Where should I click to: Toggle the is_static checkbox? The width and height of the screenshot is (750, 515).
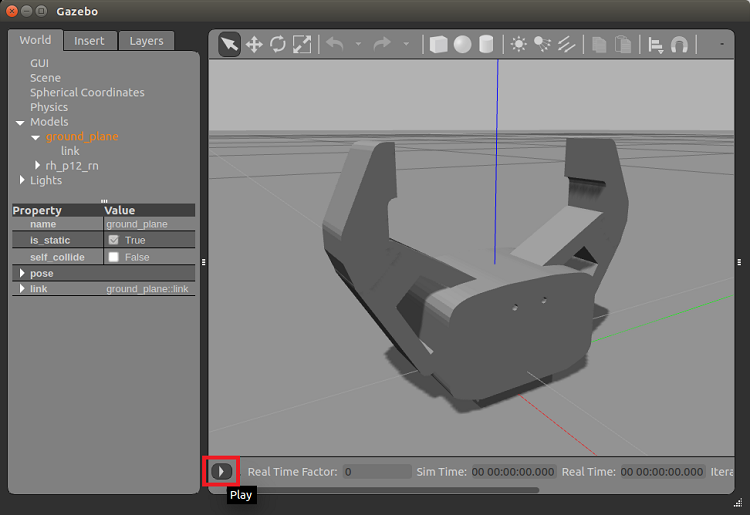tap(113, 241)
